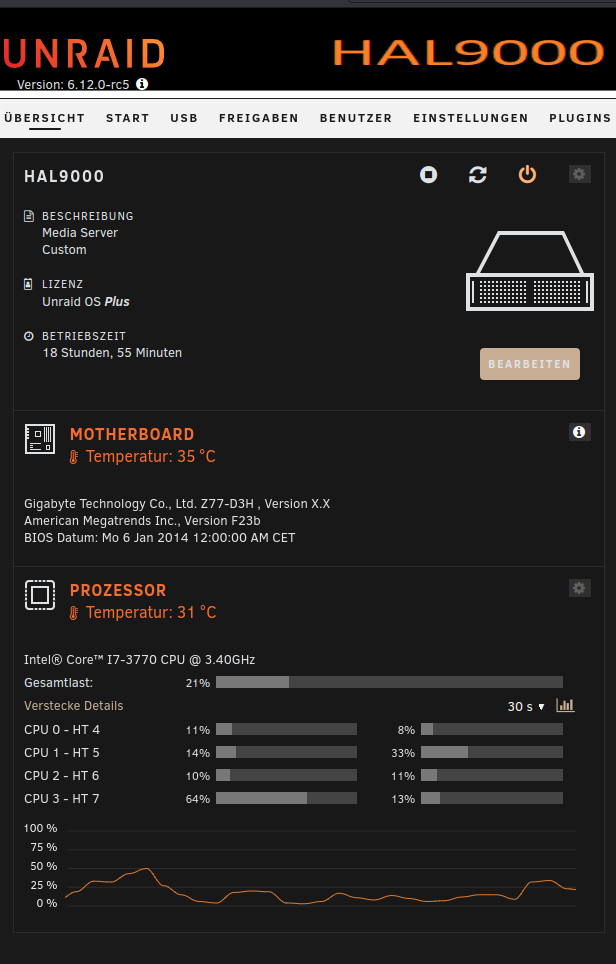Viewport: 616px width, 964px height.
Task: Click the reboot arrows icon
Action: (x=478, y=175)
